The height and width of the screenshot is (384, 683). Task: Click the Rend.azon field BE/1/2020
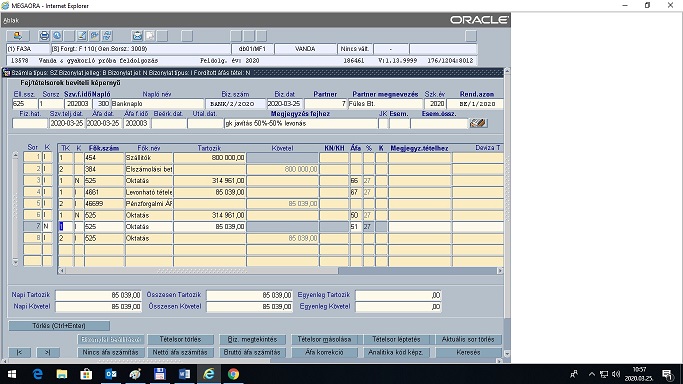(475, 104)
